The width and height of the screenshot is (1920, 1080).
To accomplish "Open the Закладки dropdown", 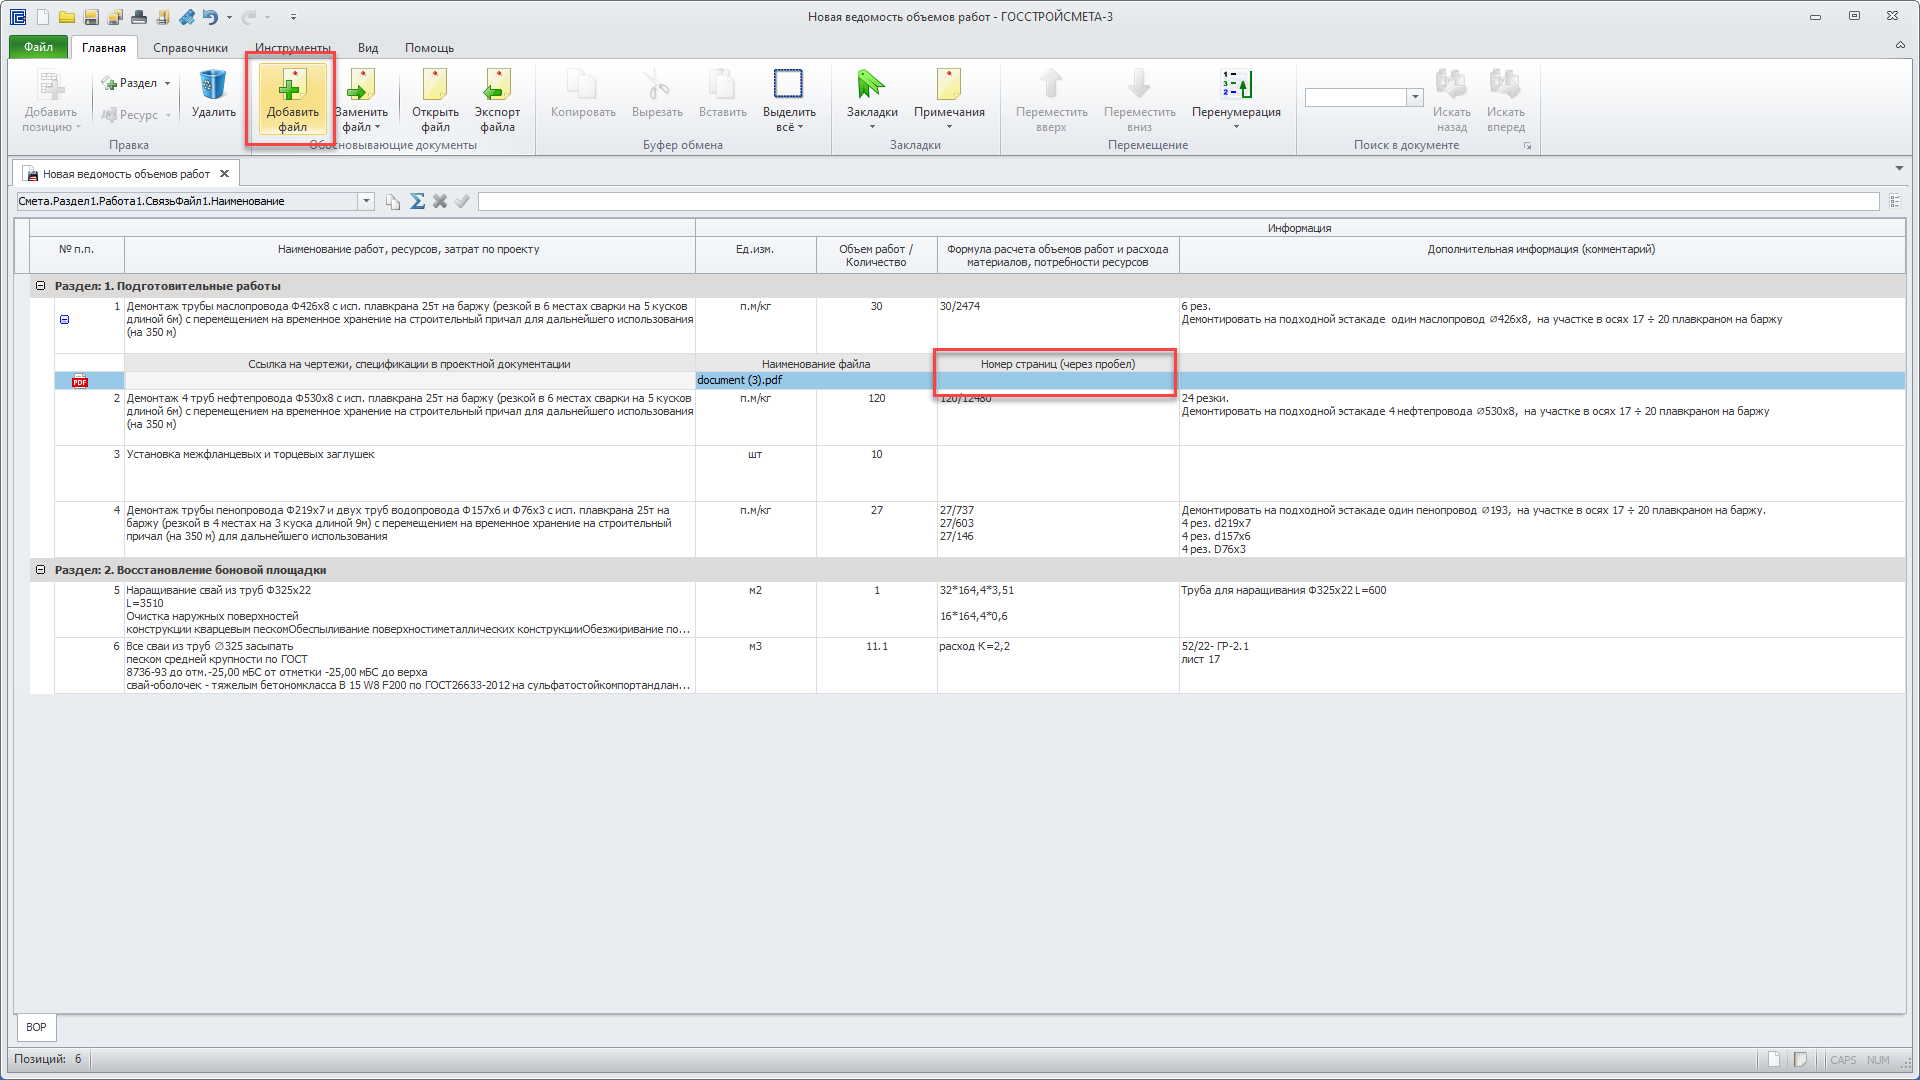I will [x=872, y=127].
